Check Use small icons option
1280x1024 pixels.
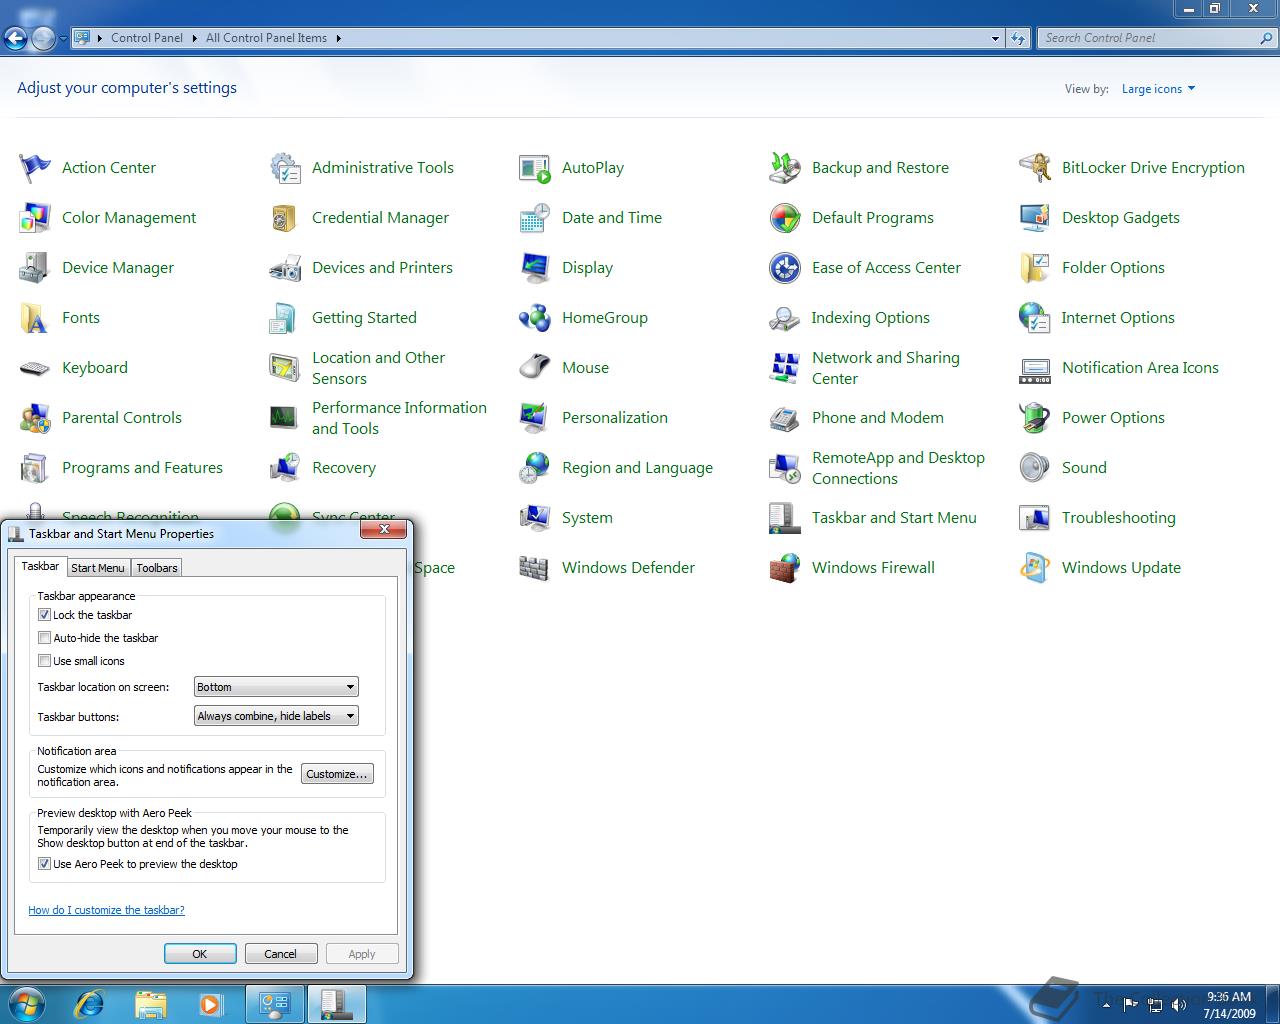point(44,661)
